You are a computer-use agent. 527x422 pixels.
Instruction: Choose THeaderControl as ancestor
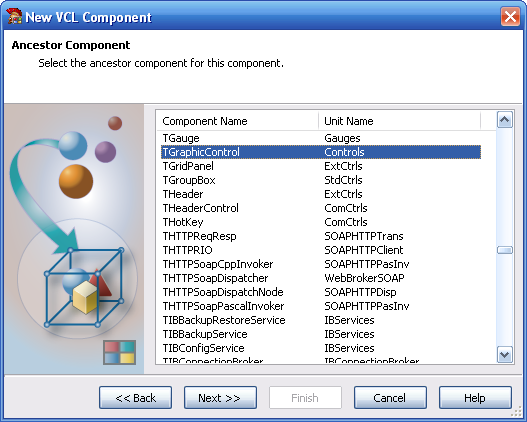[x=321, y=208]
